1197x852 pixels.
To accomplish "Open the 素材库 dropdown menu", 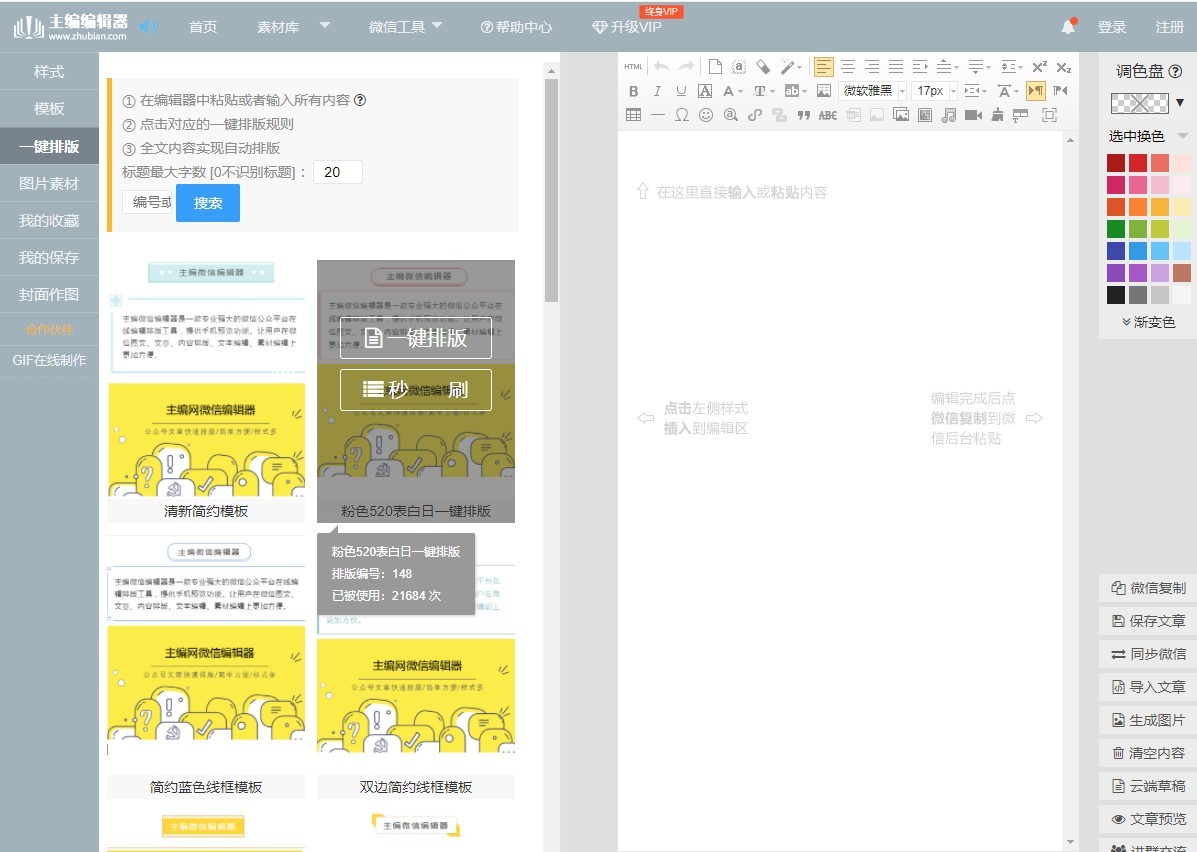I will tap(278, 28).
